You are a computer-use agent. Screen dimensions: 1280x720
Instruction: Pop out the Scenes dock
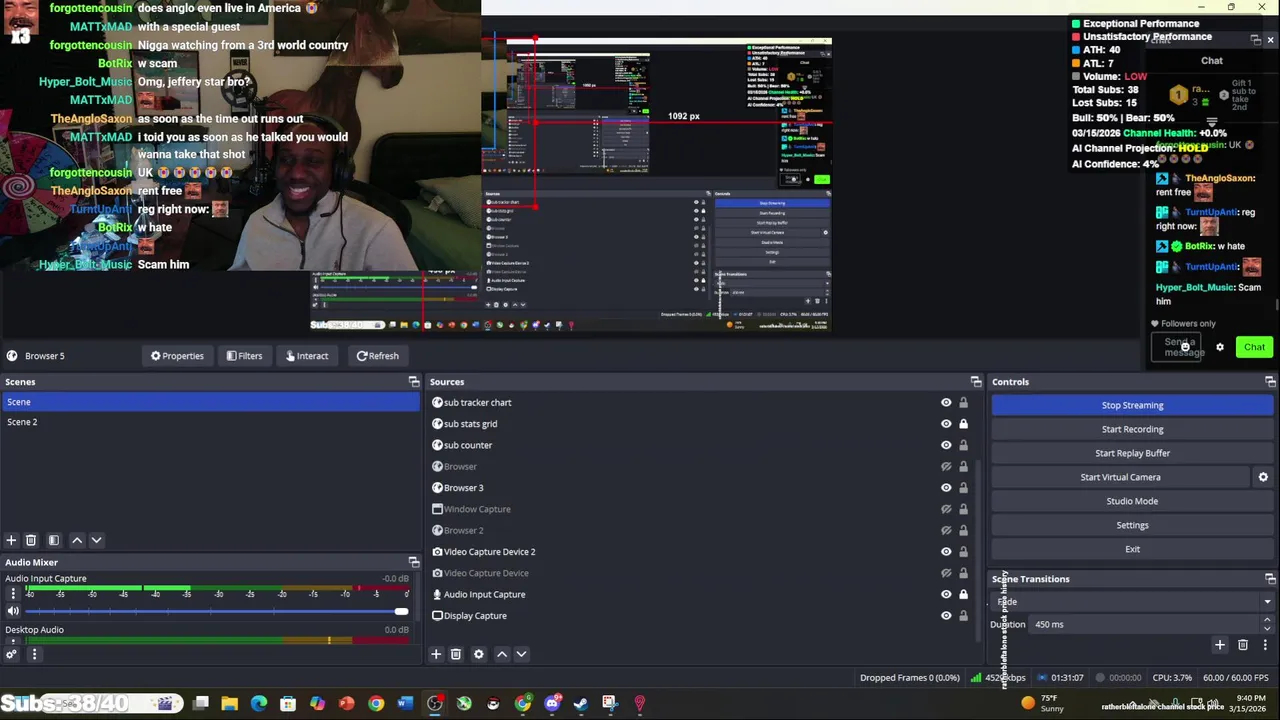tap(414, 382)
